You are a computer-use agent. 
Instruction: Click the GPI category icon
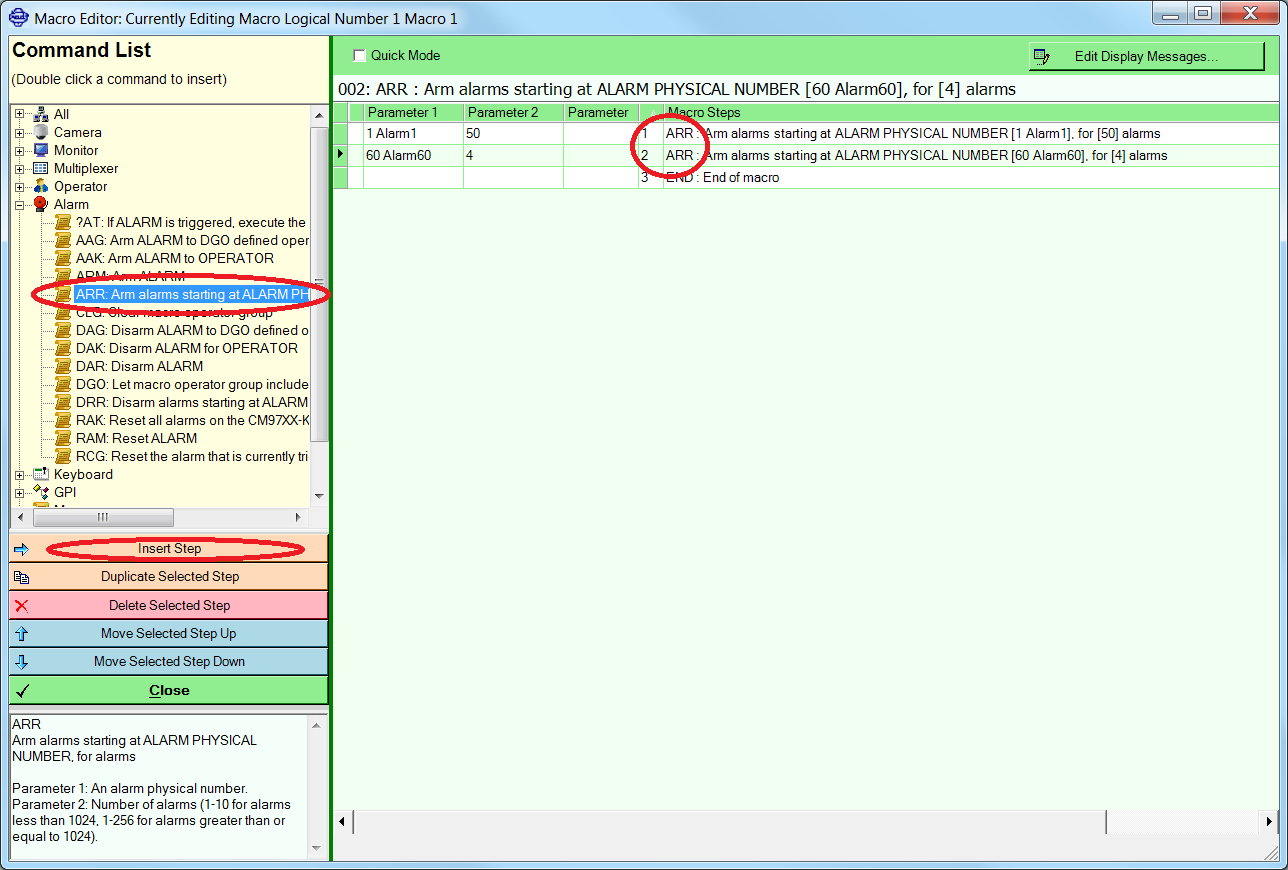coord(41,492)
